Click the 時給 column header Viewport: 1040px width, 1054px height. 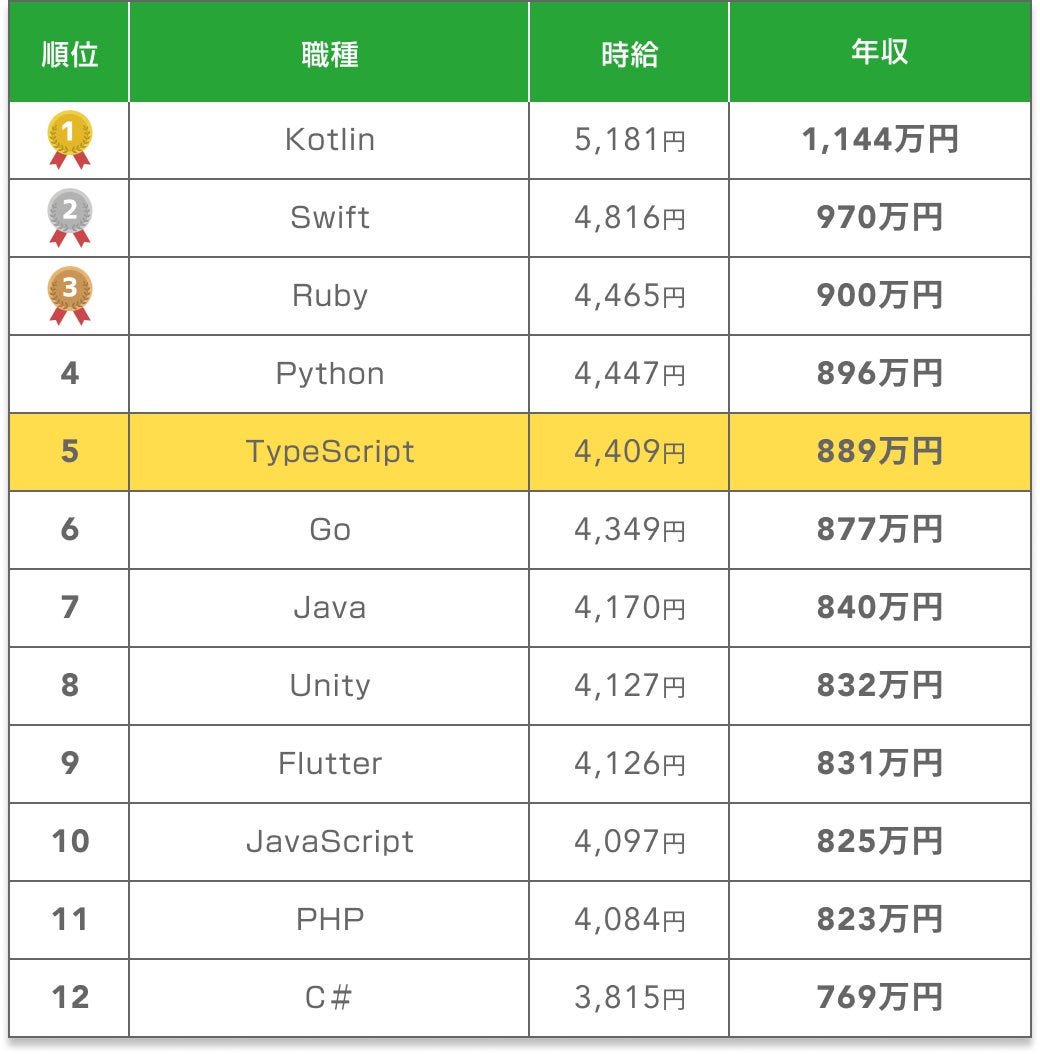click(629, 54)
